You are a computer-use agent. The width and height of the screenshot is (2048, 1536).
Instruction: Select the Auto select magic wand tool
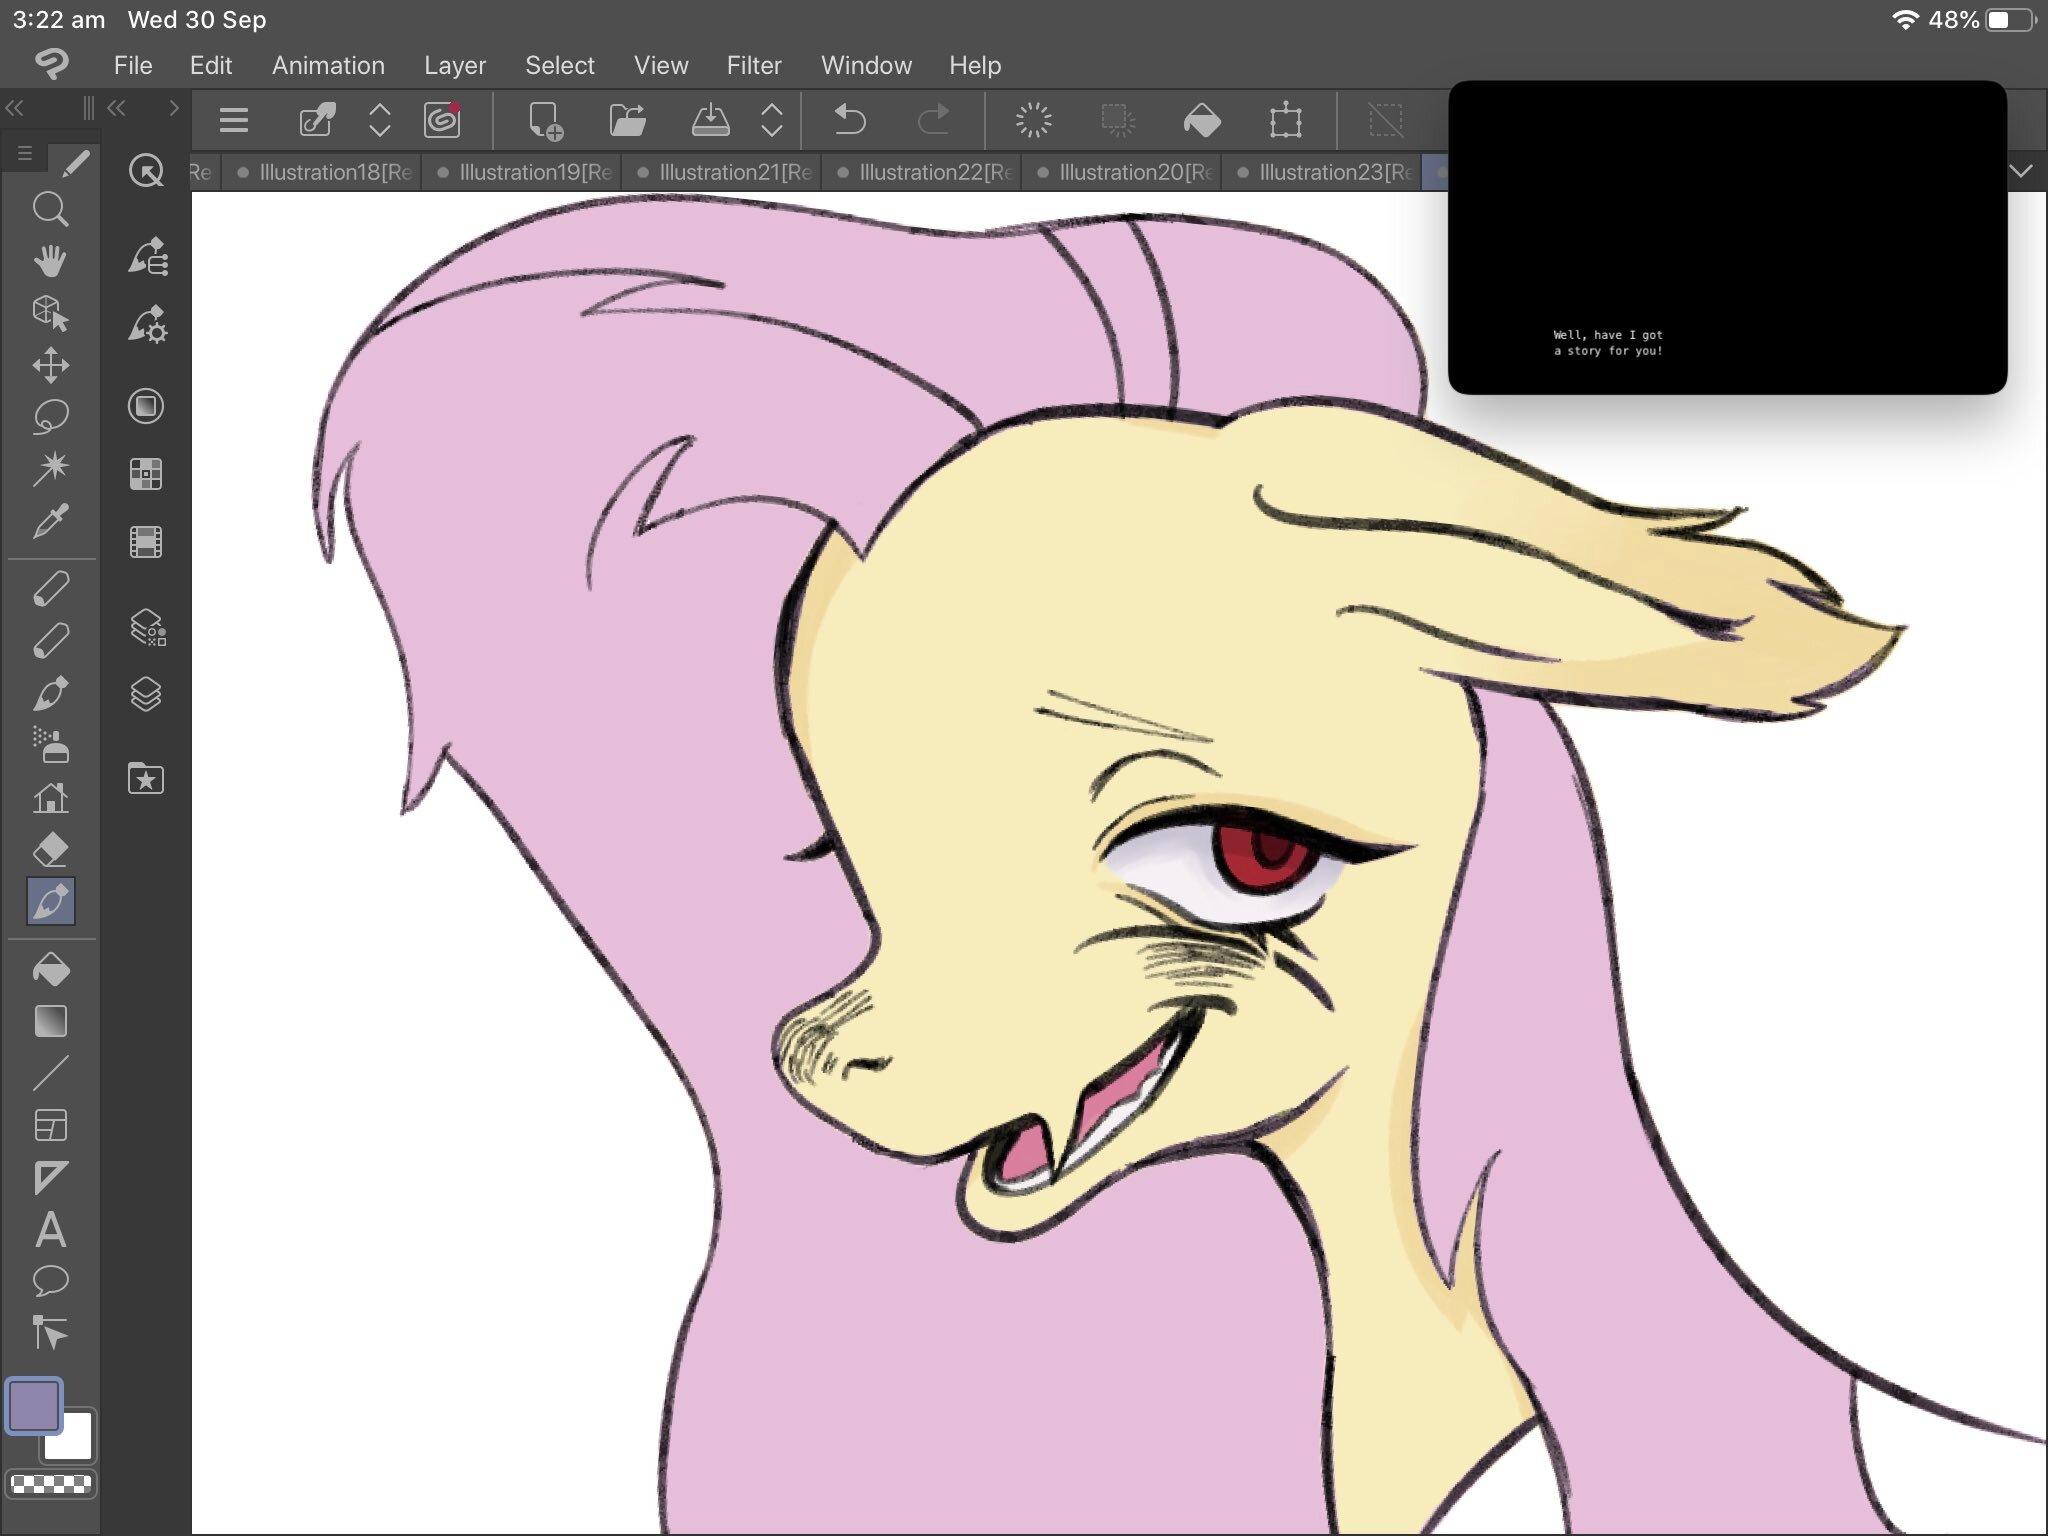(x=50, y=468)
